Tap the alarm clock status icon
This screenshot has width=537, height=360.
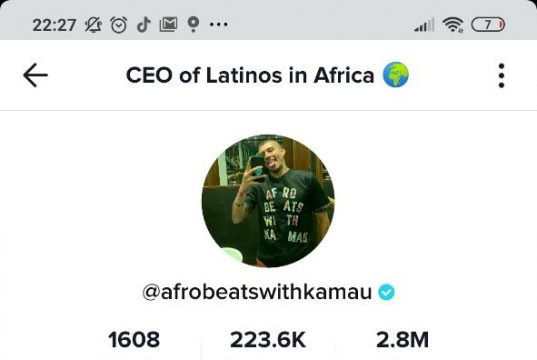(119, 25)
